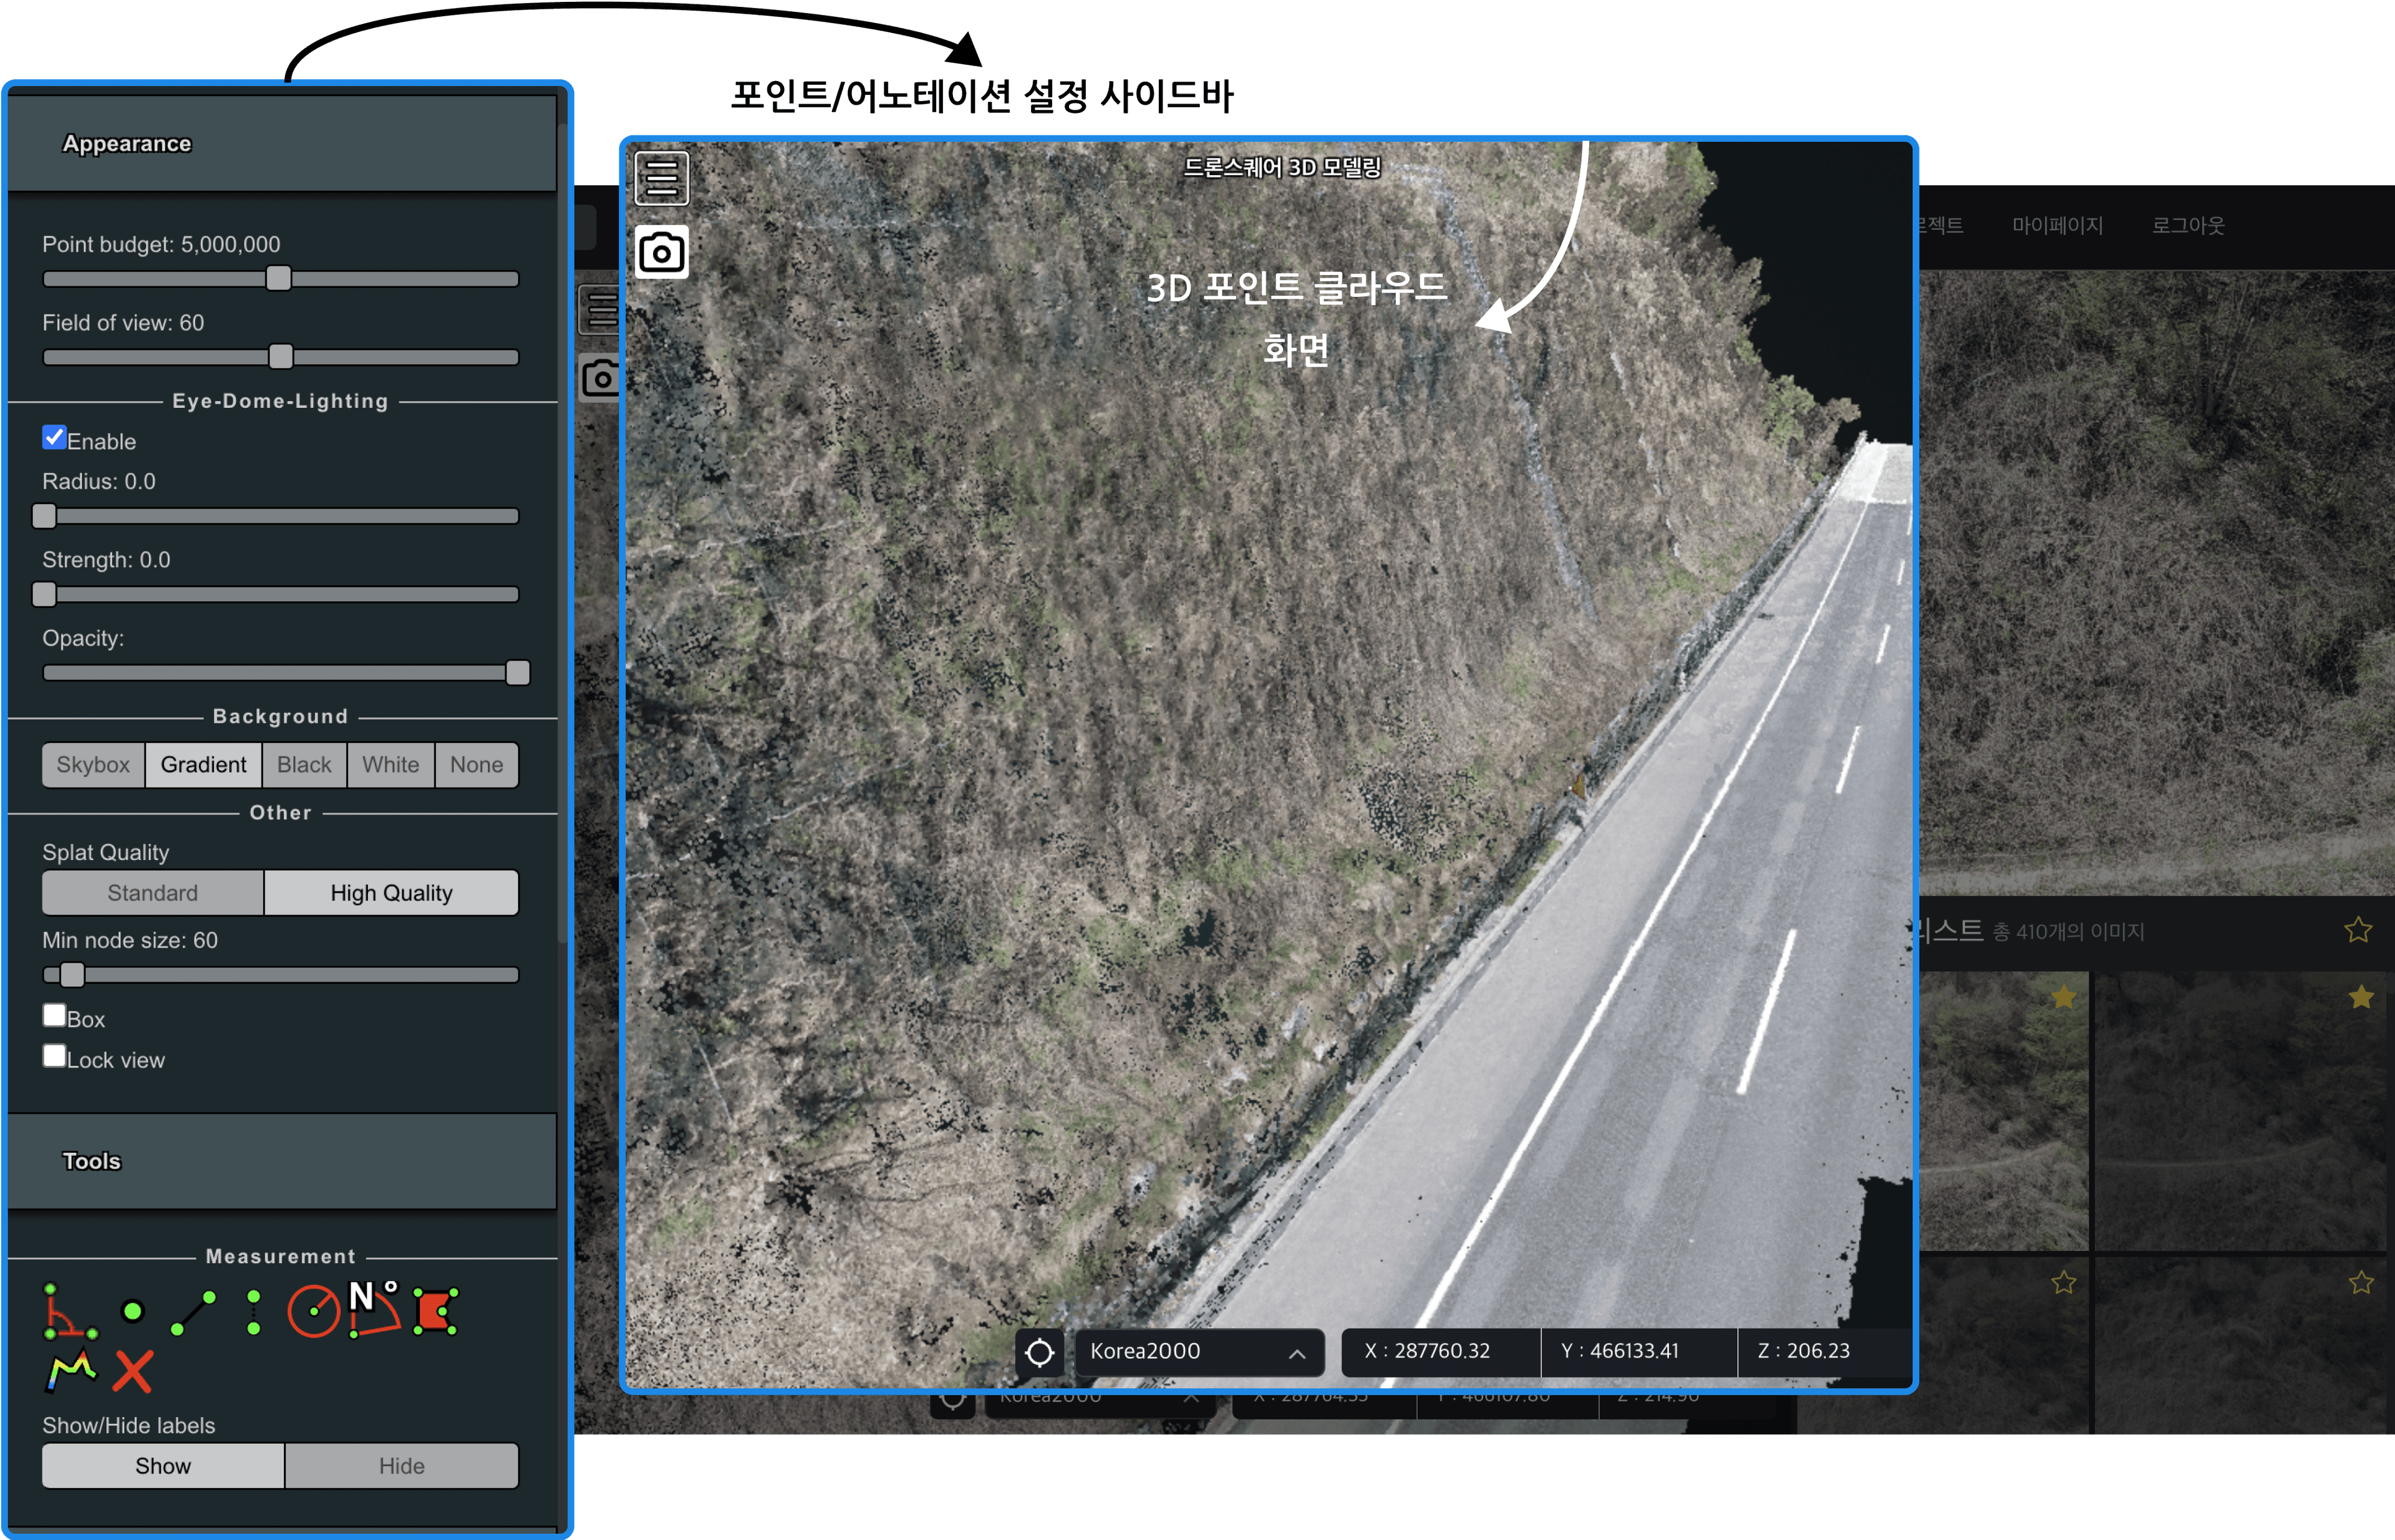This screenshot has height=1540, width=2395.
Task: Open the sidebar menu in the 3D viewer
Action: click(661, 178)
